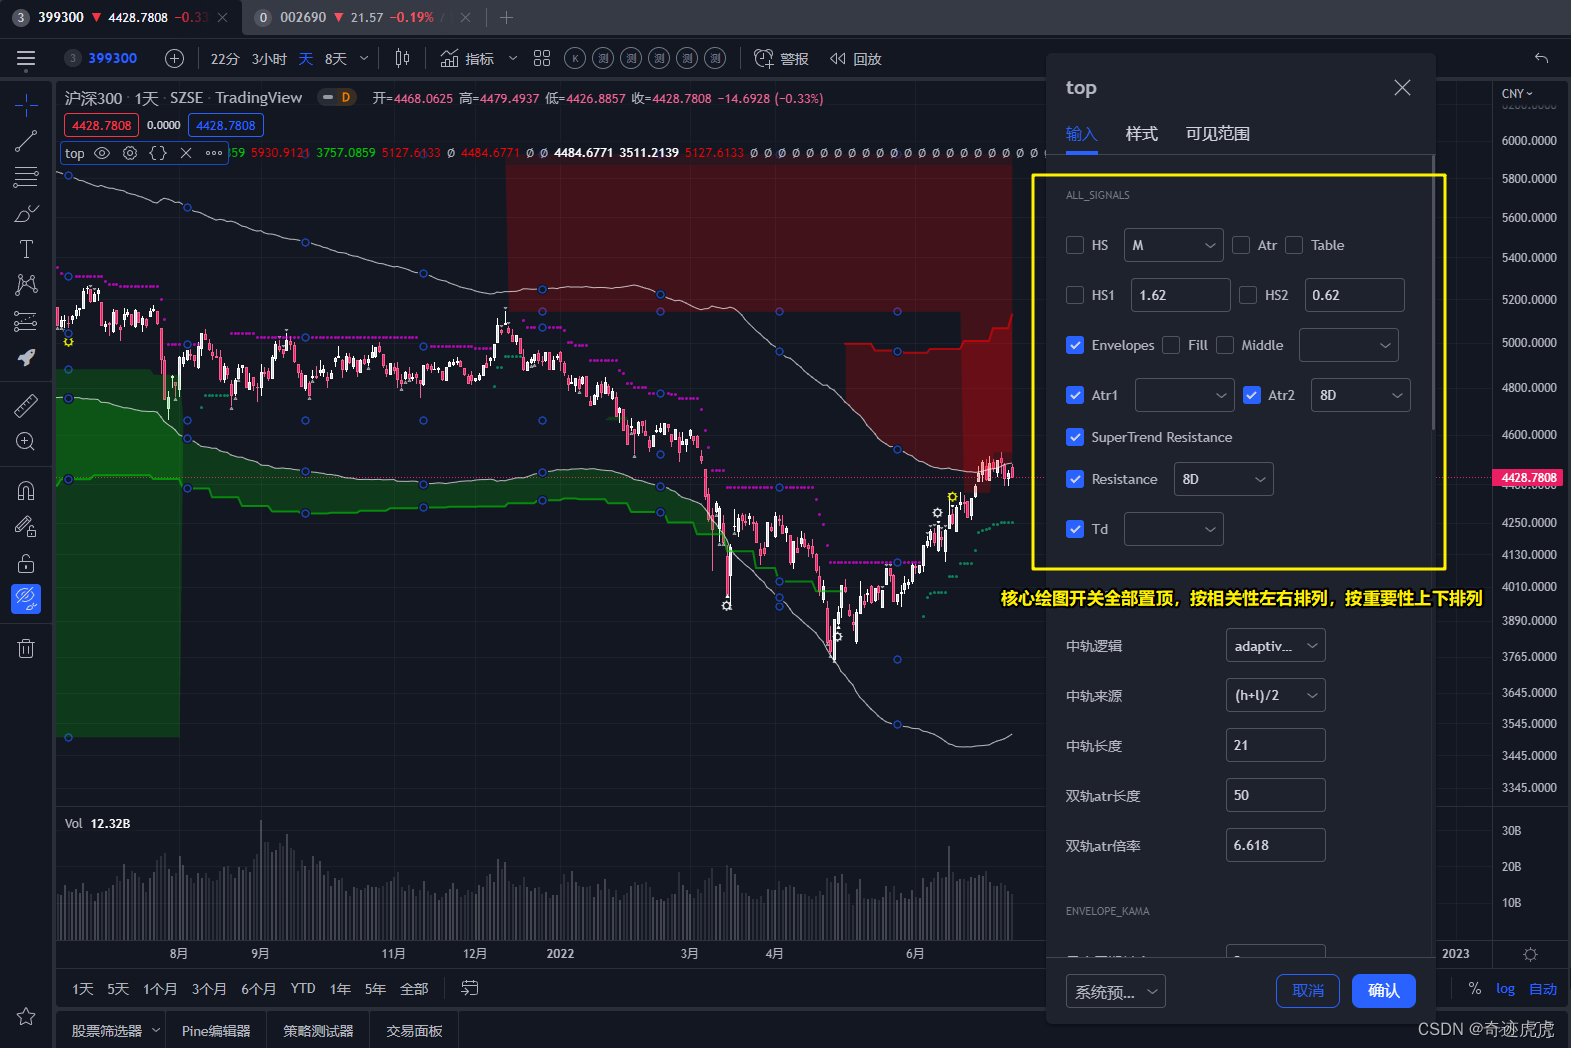This screenshot has width=1571, height=1048.
Task: Click the trash remove objects icon
Action: click(x=26, y=649)
